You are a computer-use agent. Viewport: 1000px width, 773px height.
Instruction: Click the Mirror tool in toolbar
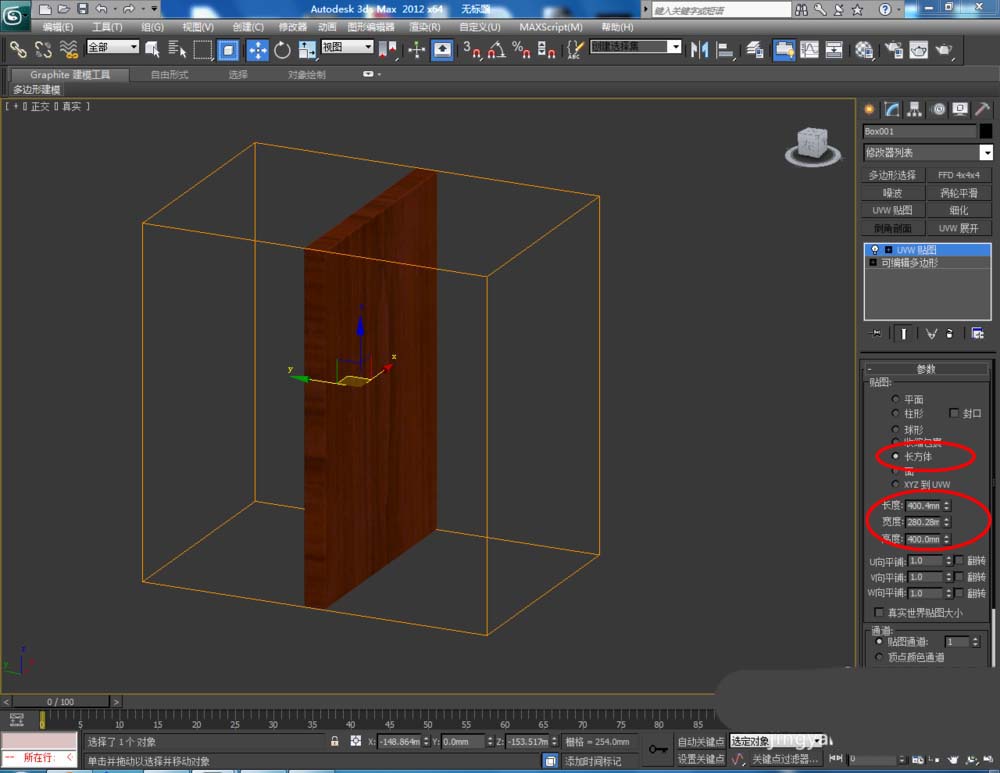[700, 49]
